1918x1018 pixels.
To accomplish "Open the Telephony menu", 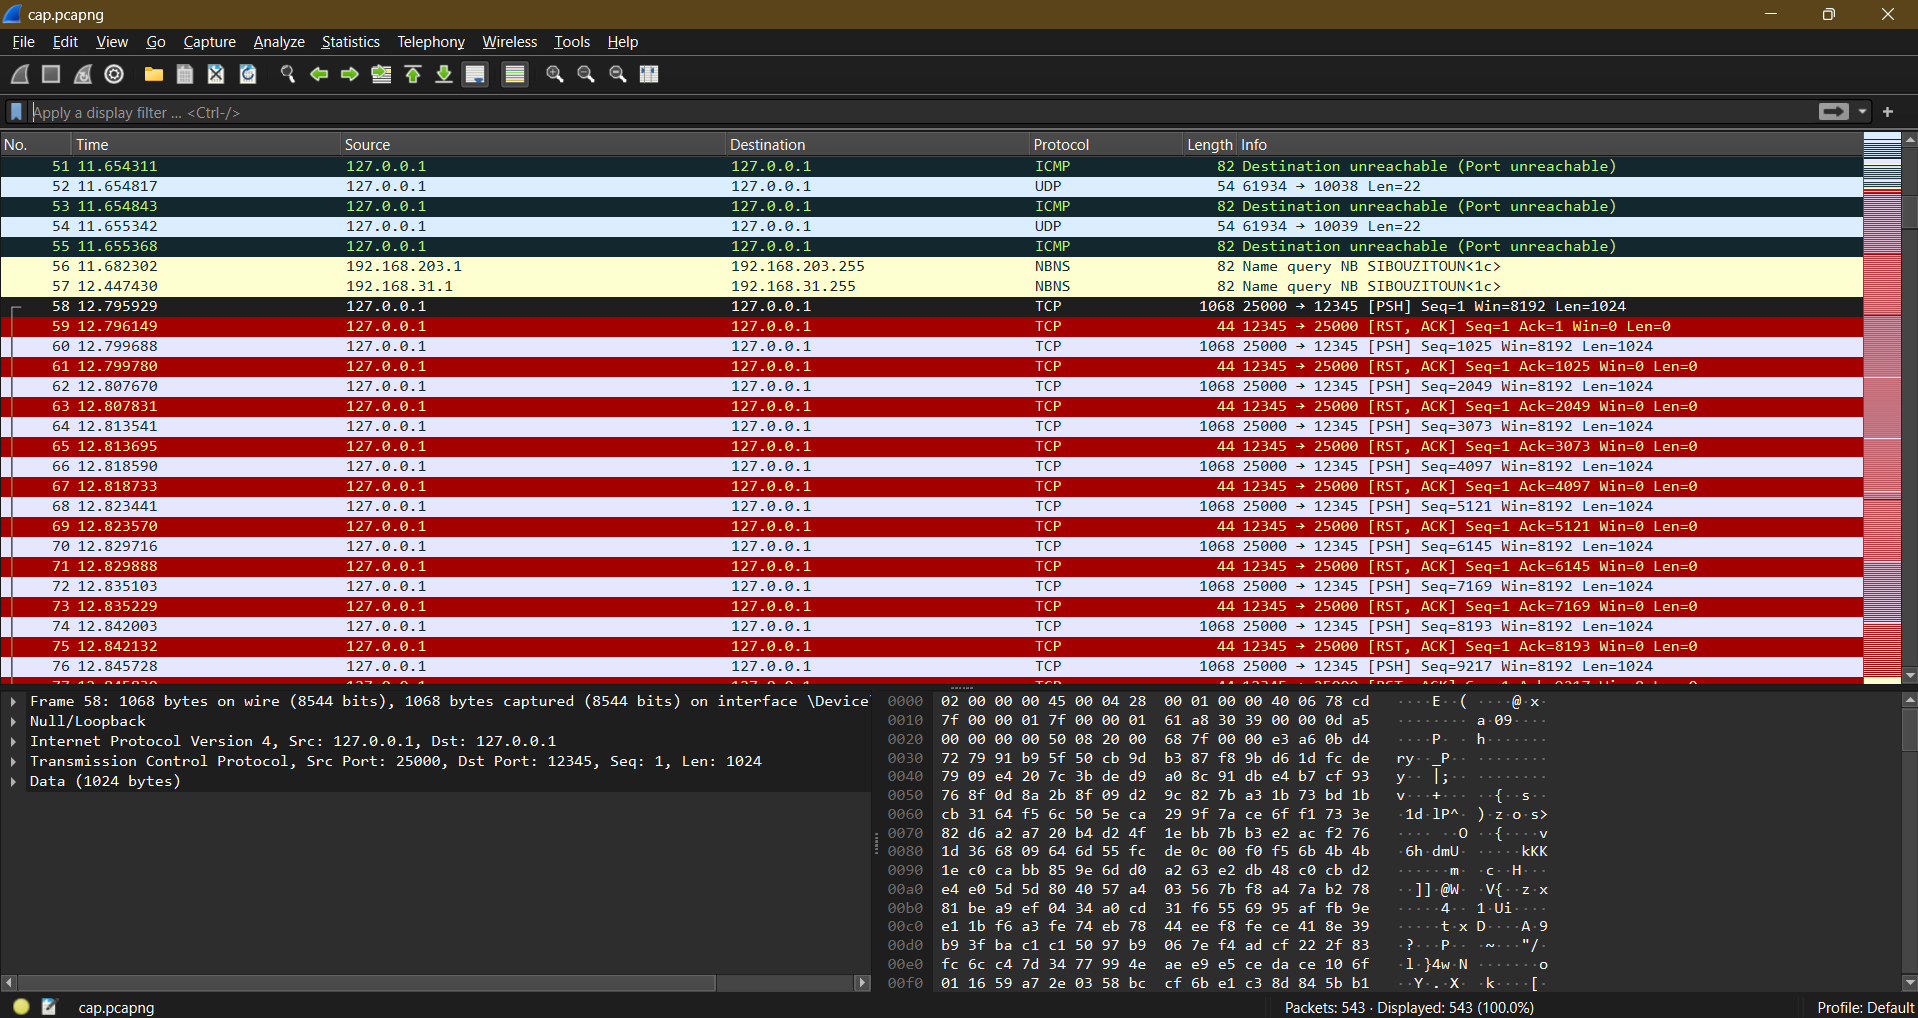I will pos(430,41).
